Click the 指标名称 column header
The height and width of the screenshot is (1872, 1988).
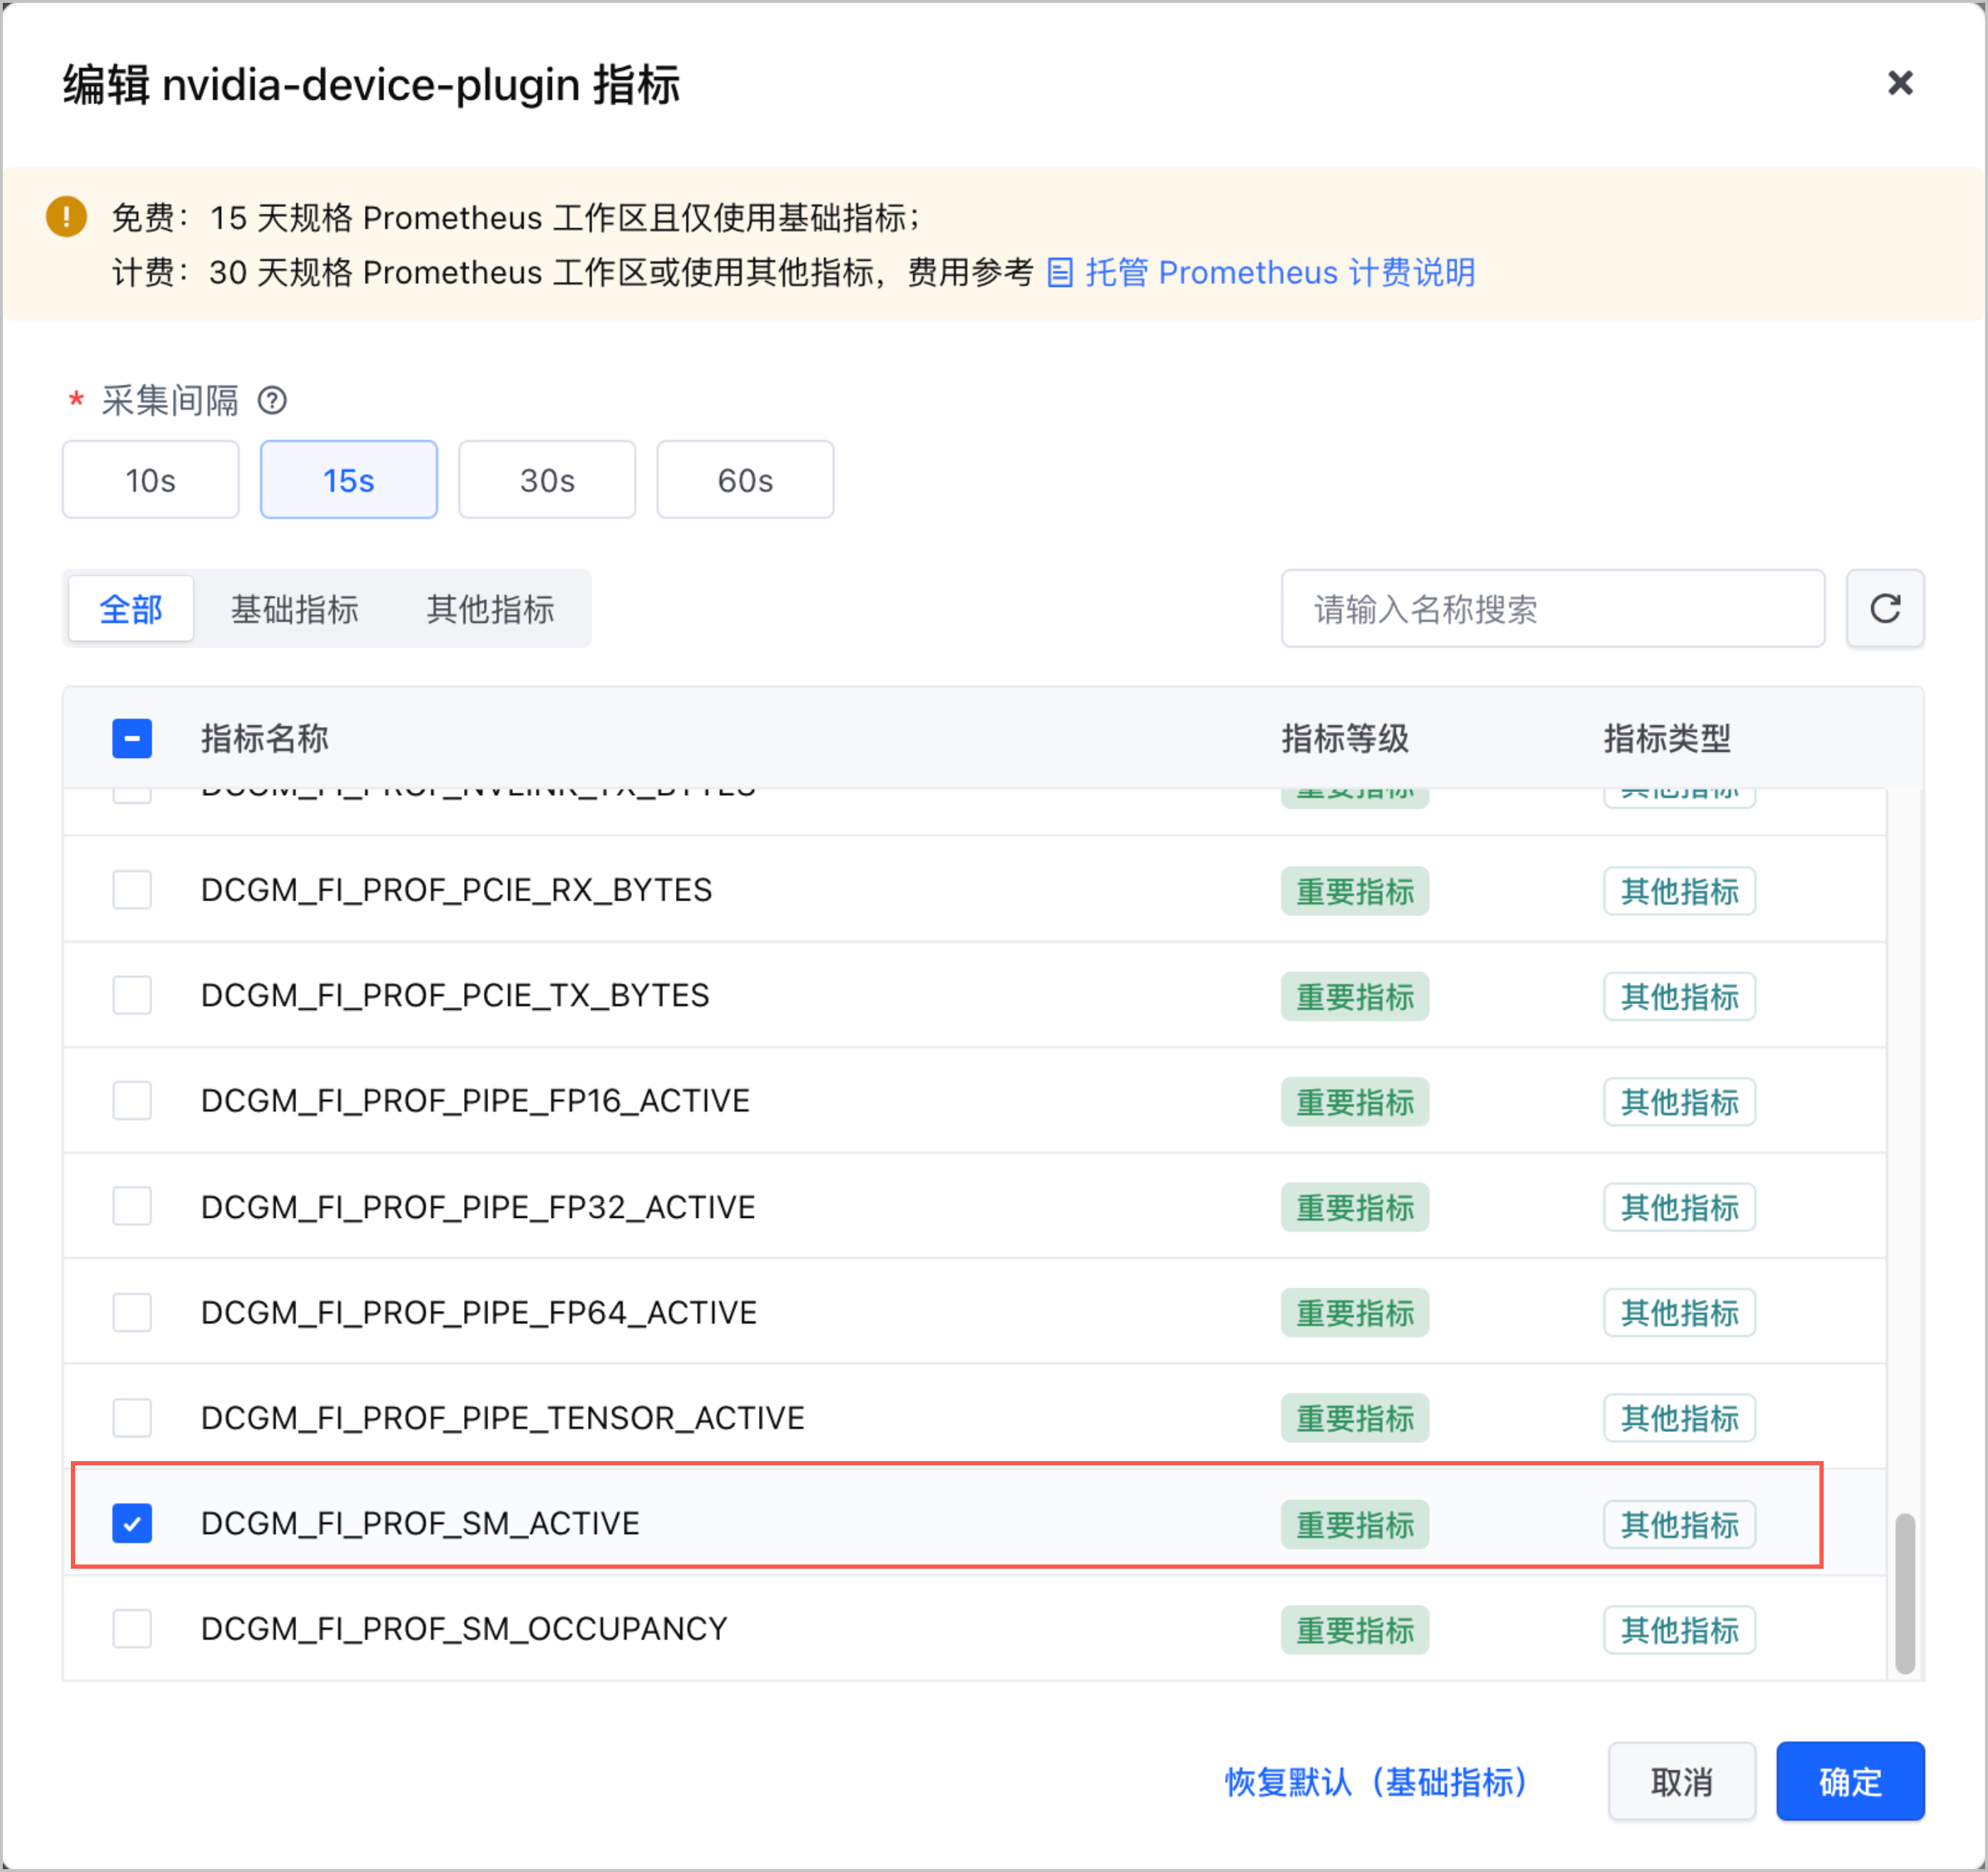coord(265,739)
